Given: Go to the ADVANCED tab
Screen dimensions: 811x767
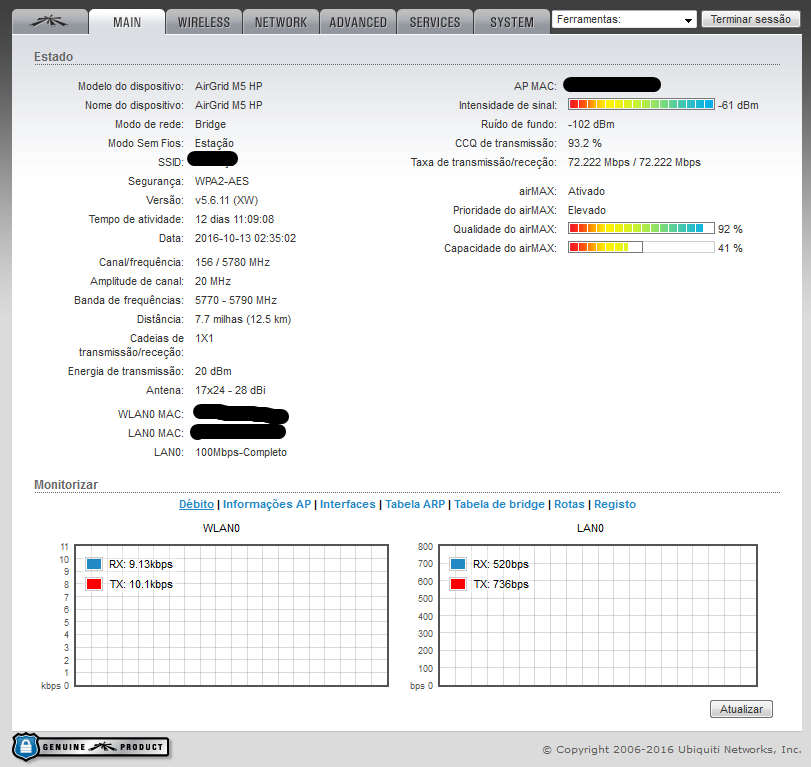Looking at the screenshot, I should tap(358, 22).
